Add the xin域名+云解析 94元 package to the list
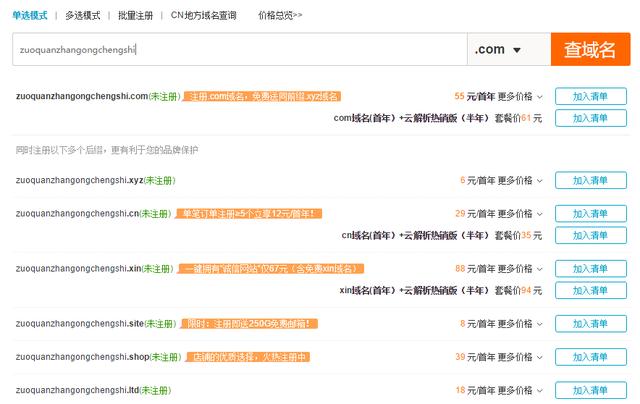Screen dimensions: 640x404 coord(591,290)
